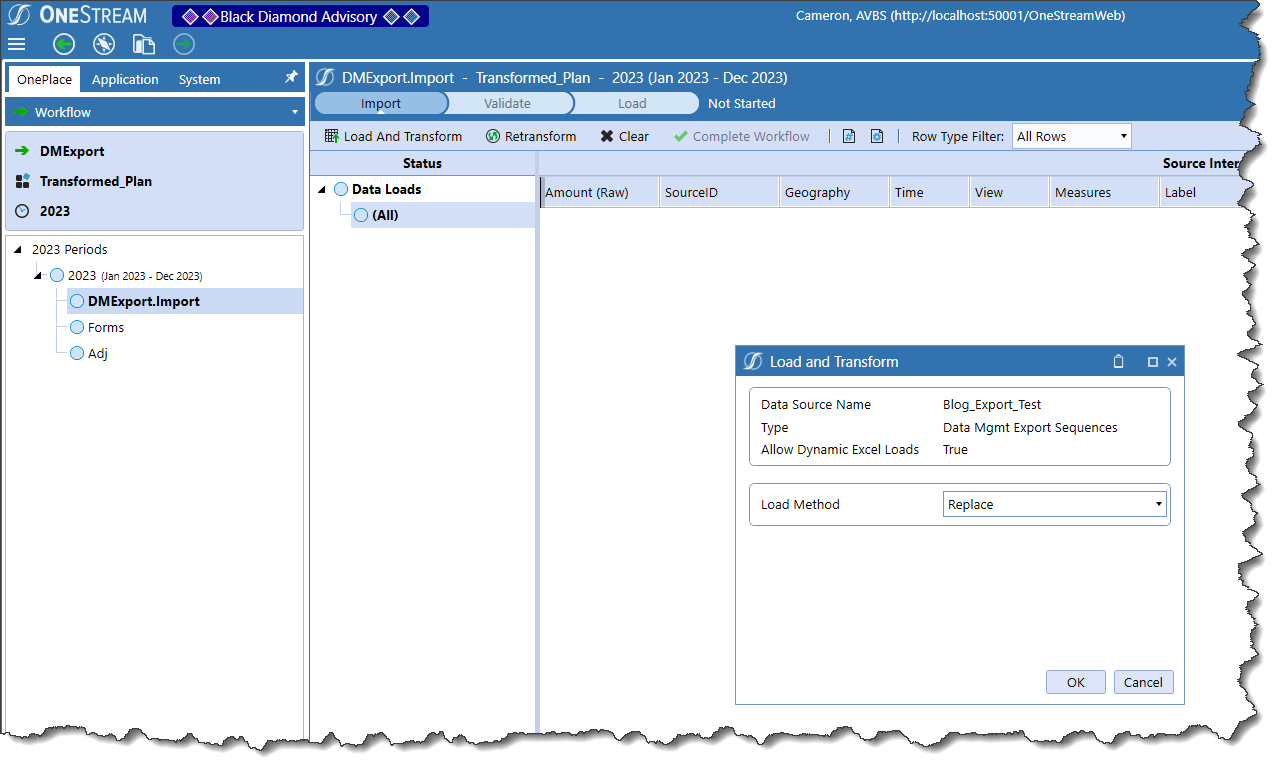Click the Blog_Export_Test data source name
The height and width of the screenshot is (770, 1285).
992,405
